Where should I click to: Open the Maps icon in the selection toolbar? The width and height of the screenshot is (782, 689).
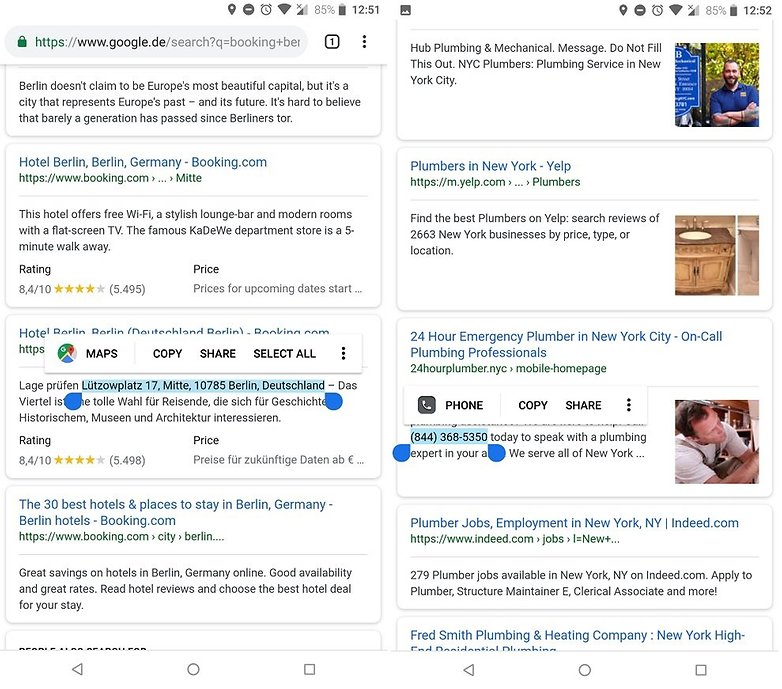tap(67, 353)
